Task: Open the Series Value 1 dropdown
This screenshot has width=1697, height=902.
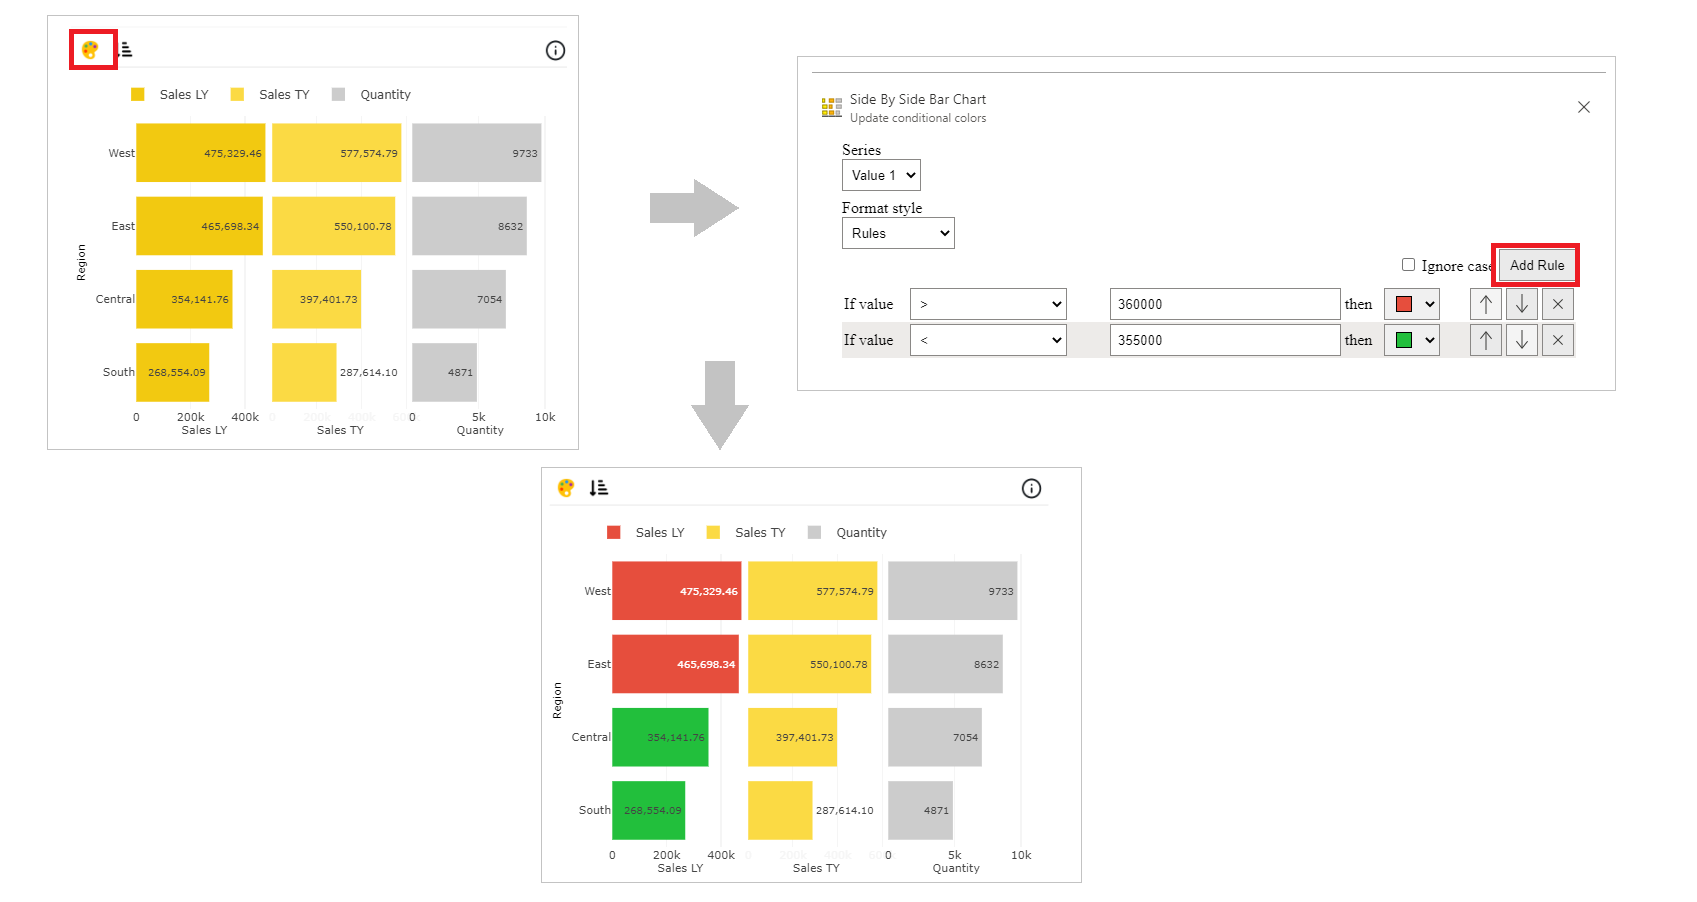Action: click(x=881, y=175)
